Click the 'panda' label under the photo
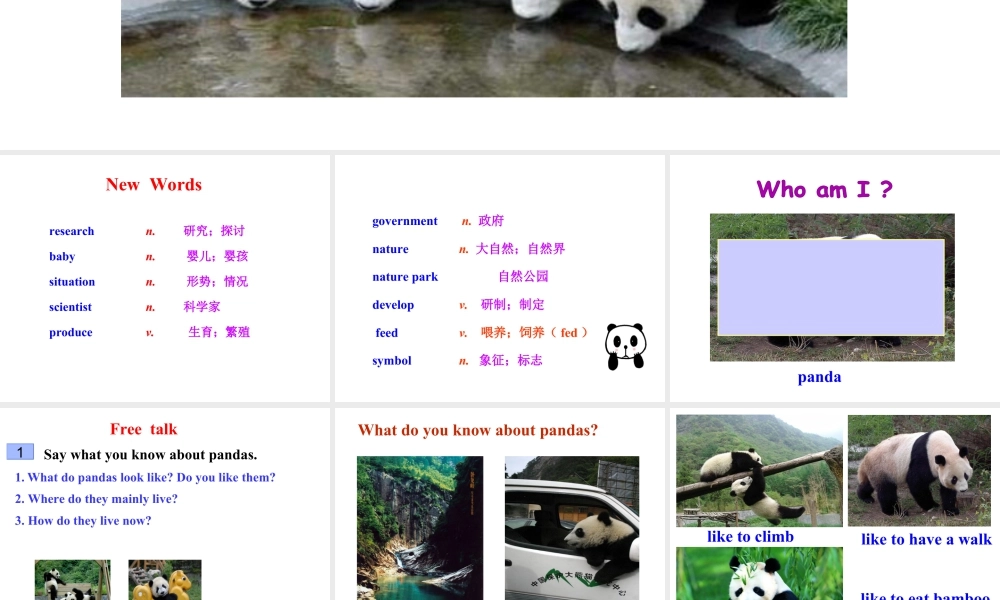Viewport: 1000px width, 600px height. pyautogui.click(x=819, y=377)
